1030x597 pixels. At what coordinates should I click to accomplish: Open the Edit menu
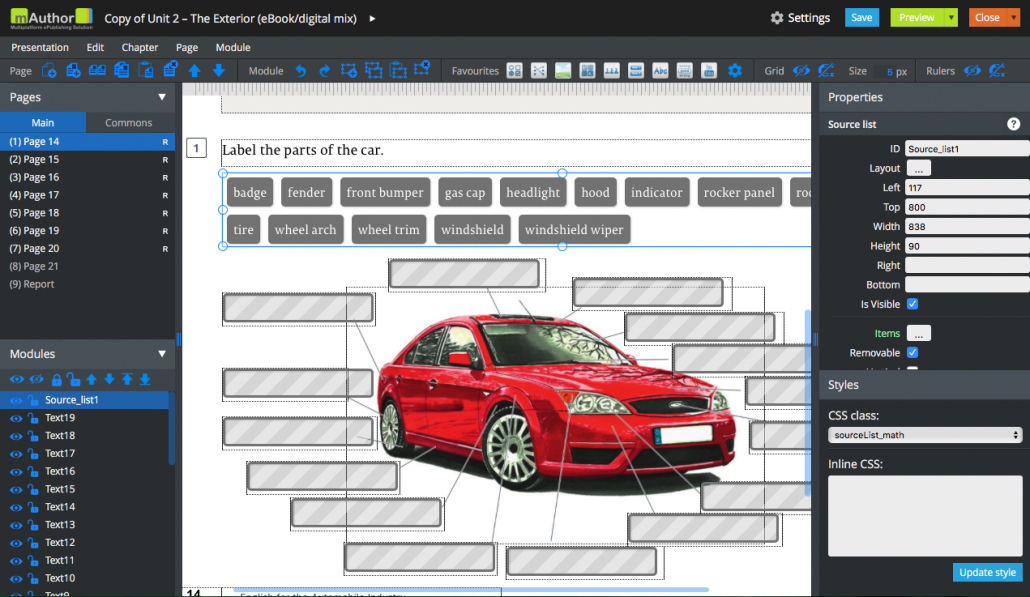coord(95,47)
